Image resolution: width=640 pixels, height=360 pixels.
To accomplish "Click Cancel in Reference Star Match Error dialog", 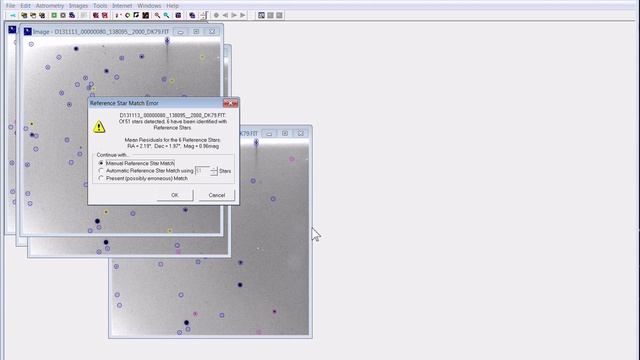I will (x=217, y=195).
